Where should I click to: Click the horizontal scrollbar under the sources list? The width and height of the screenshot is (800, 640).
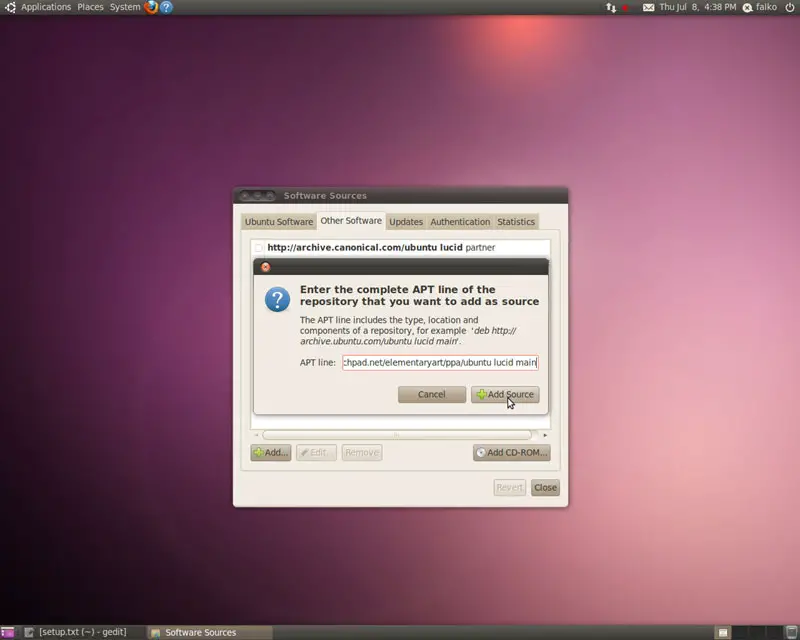click(x=397, y=435)
